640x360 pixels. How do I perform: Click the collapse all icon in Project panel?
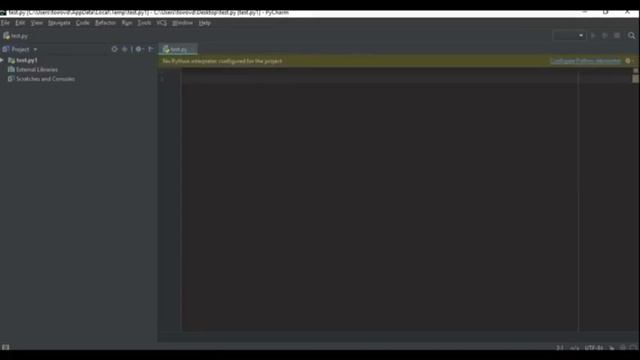coord(125,49)
